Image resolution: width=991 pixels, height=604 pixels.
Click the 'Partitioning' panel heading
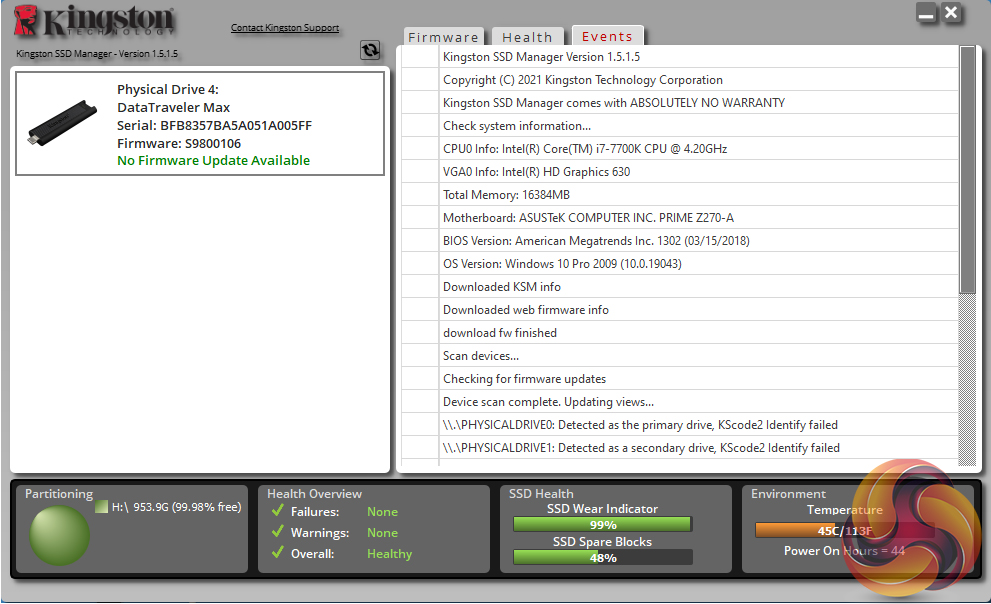[x=59, y=493]
